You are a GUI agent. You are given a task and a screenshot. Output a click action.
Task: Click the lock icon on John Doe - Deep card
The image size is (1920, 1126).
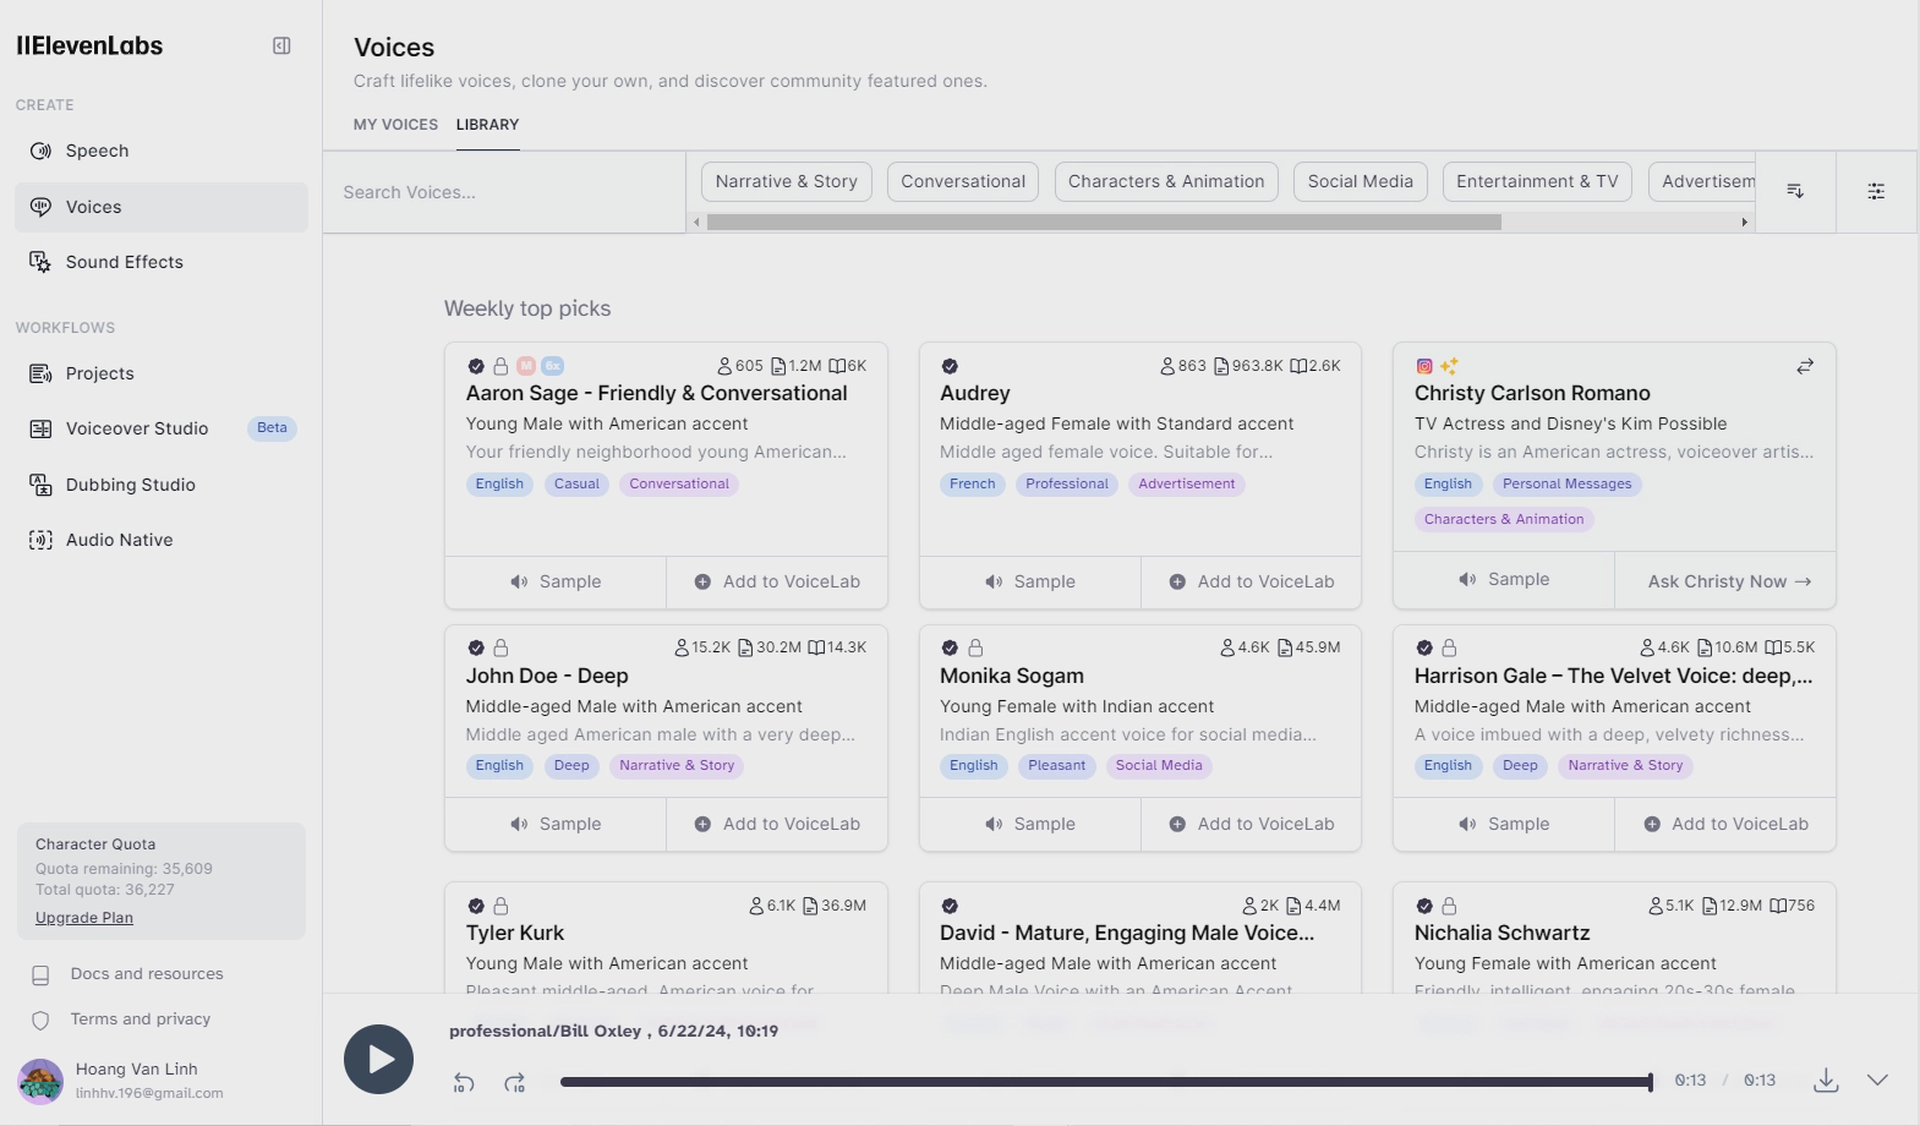pos(501,648)
